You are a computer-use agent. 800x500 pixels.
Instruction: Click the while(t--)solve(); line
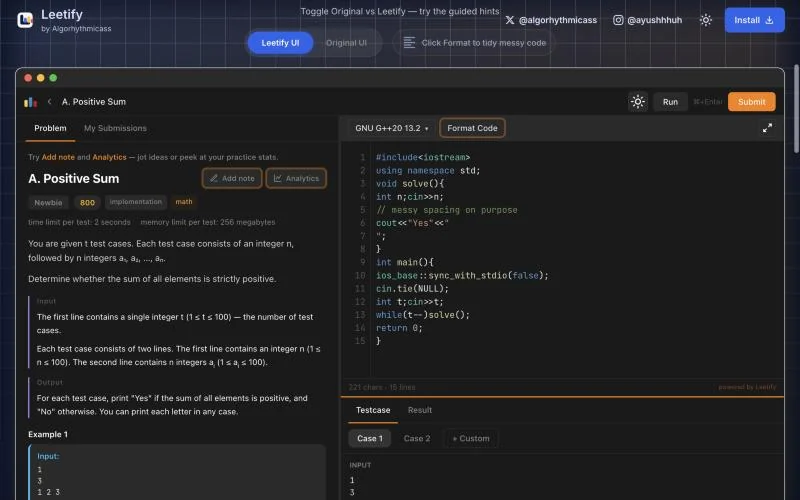[422, 315]
